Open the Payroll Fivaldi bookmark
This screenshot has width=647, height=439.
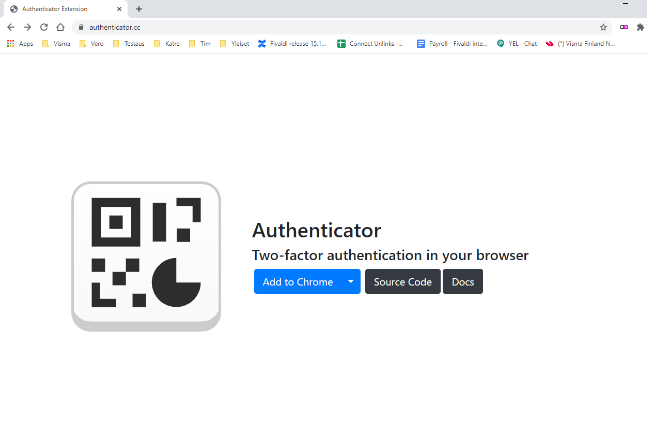(452, 43)
